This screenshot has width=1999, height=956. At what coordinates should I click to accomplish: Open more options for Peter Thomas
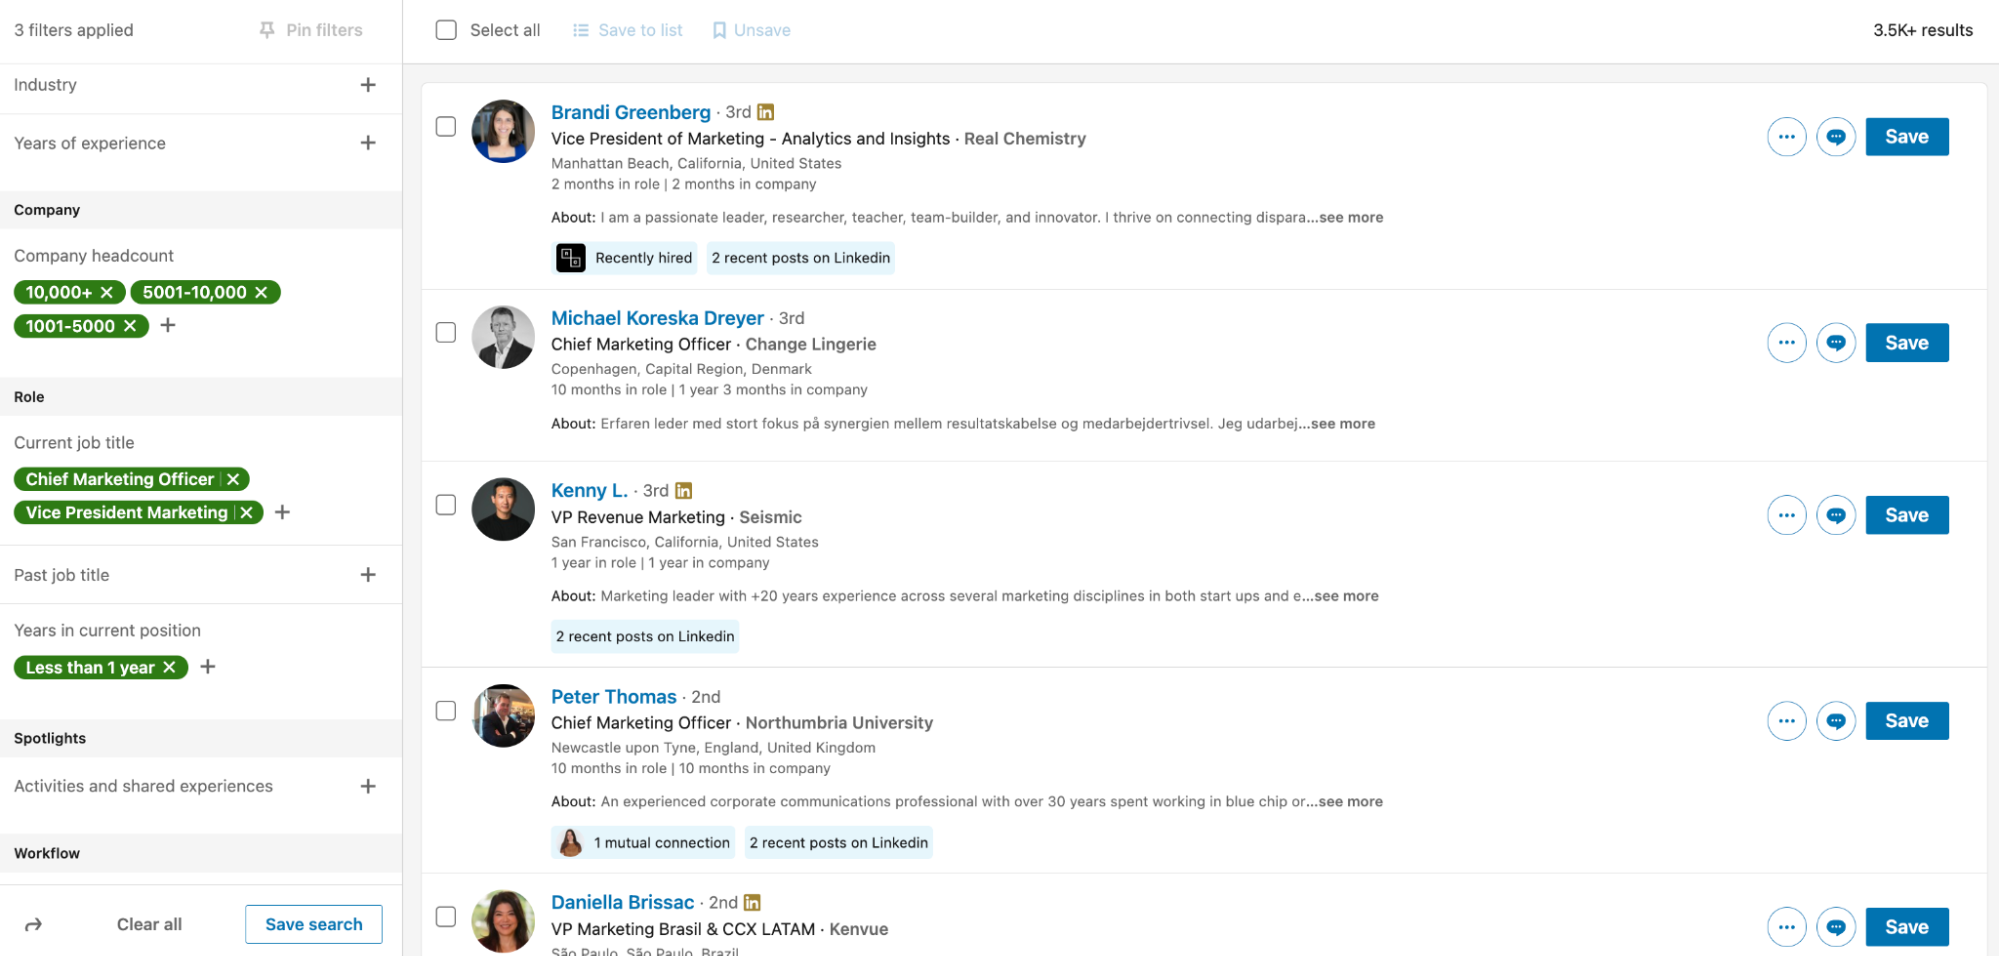(1786, 721)
